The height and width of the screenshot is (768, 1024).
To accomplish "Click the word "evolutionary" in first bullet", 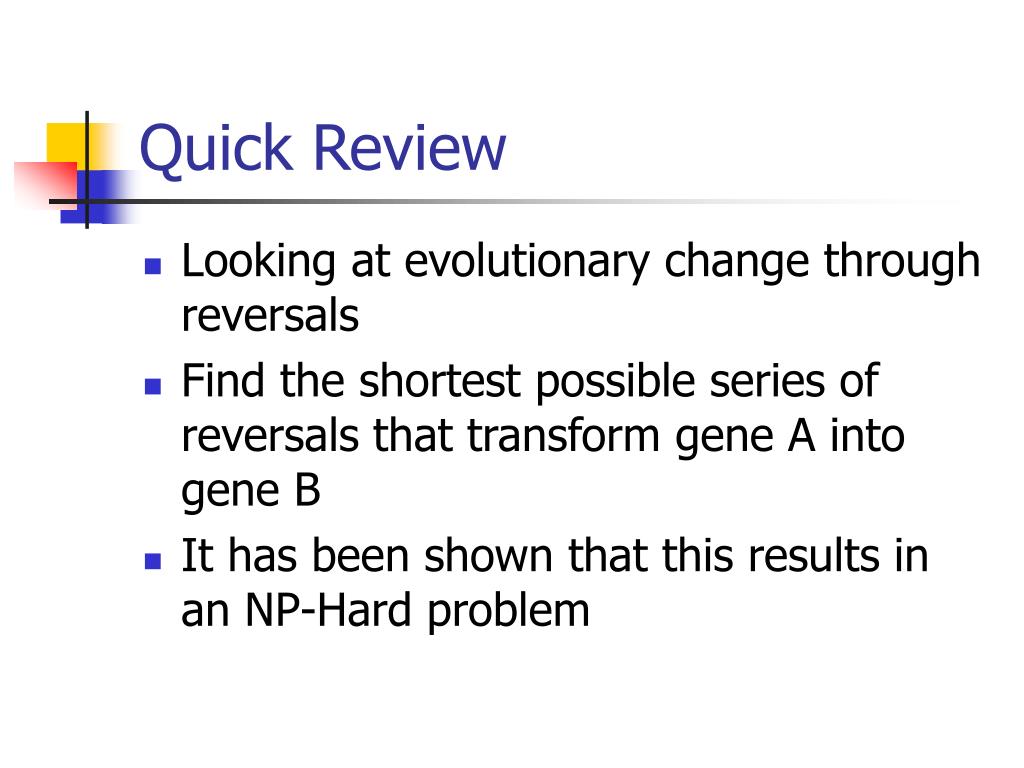I will pyautogui.click(x=527, y=263).
